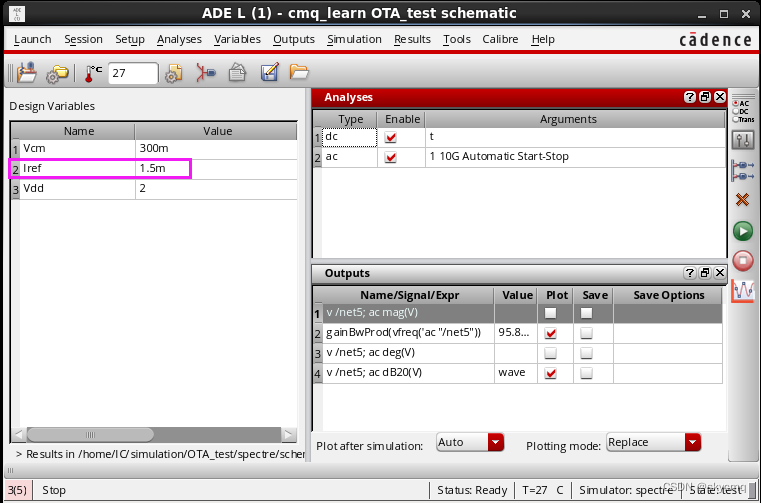This screenshot has width=761, height=503.
Task: Select the Trans radio button
Action: [x=736, y=119]
